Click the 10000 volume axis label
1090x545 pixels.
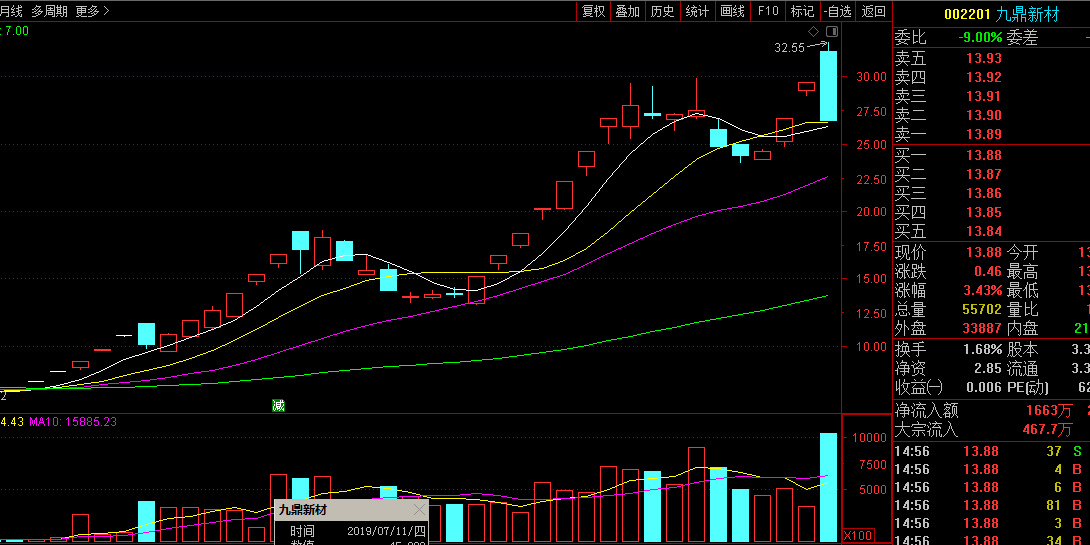tap(870, 438)
